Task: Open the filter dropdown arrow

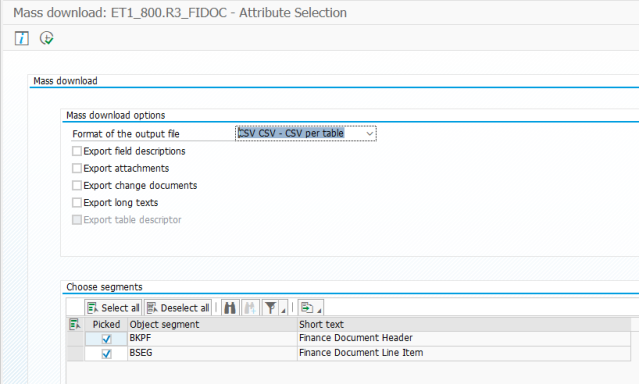Action: coord(283,309)
